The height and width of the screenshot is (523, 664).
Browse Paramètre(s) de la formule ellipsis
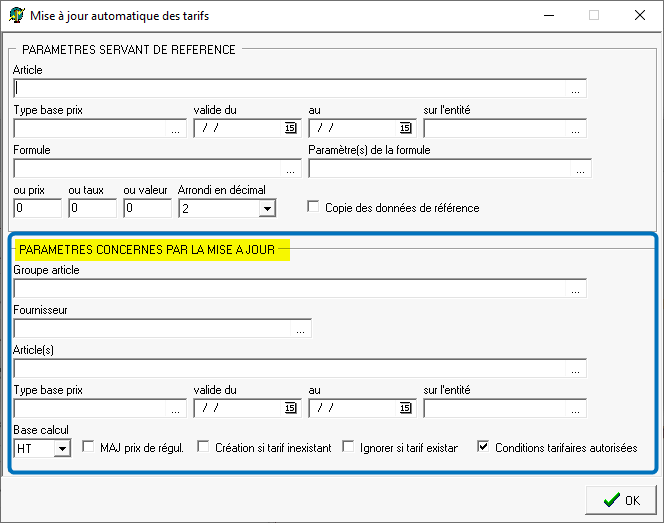(x=581, y=169)
